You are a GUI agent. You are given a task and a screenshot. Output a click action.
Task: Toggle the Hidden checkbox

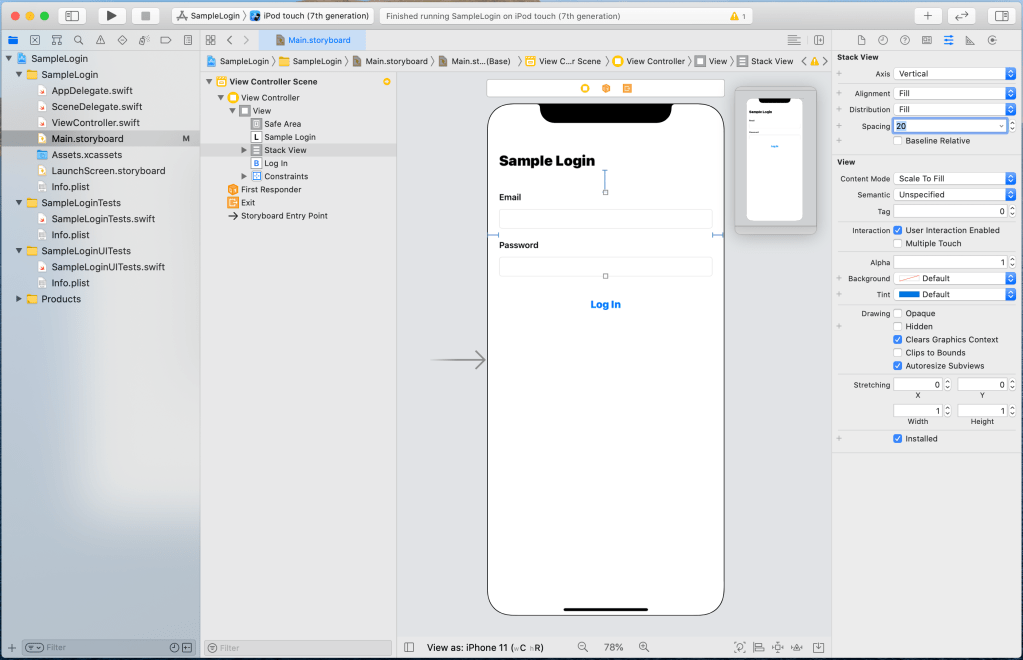pyautogui.click(x=898, y=326)
